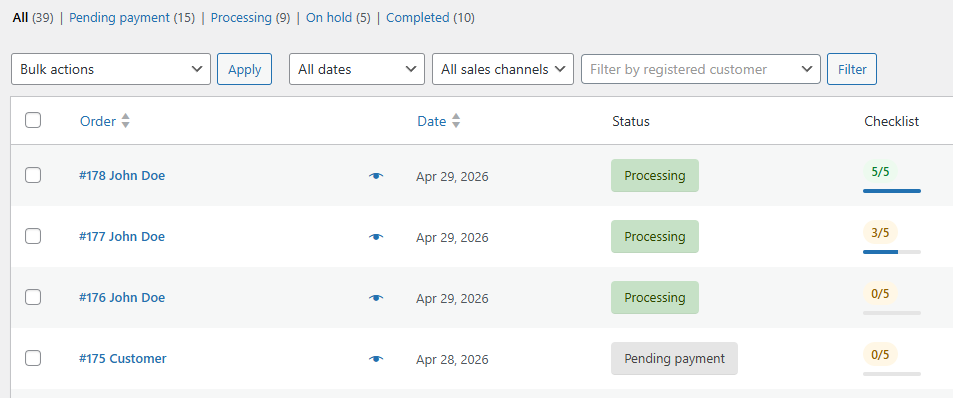Viewport: 953px width, 398px height.
Task: Sort by the Order column header
Action: click(98, 121)
